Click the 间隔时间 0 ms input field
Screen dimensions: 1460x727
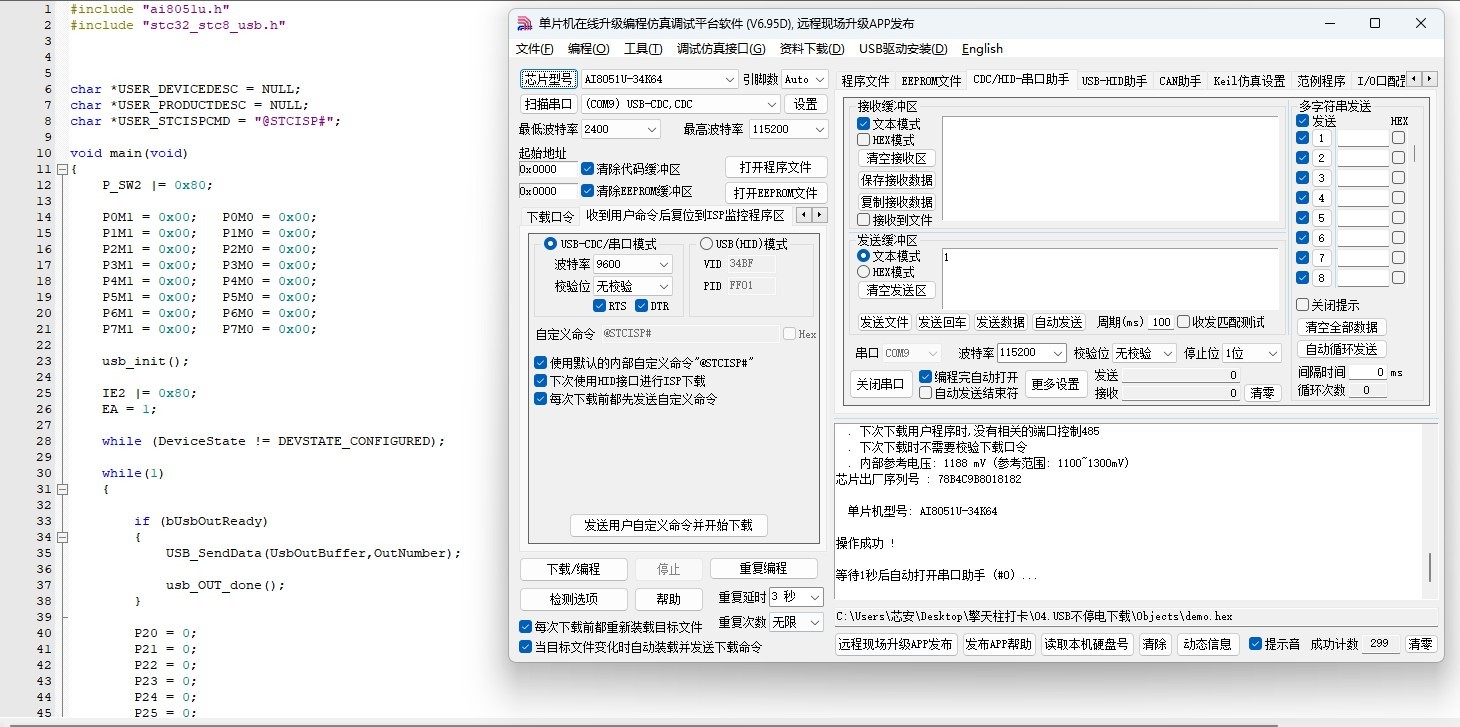[1368, 372]
